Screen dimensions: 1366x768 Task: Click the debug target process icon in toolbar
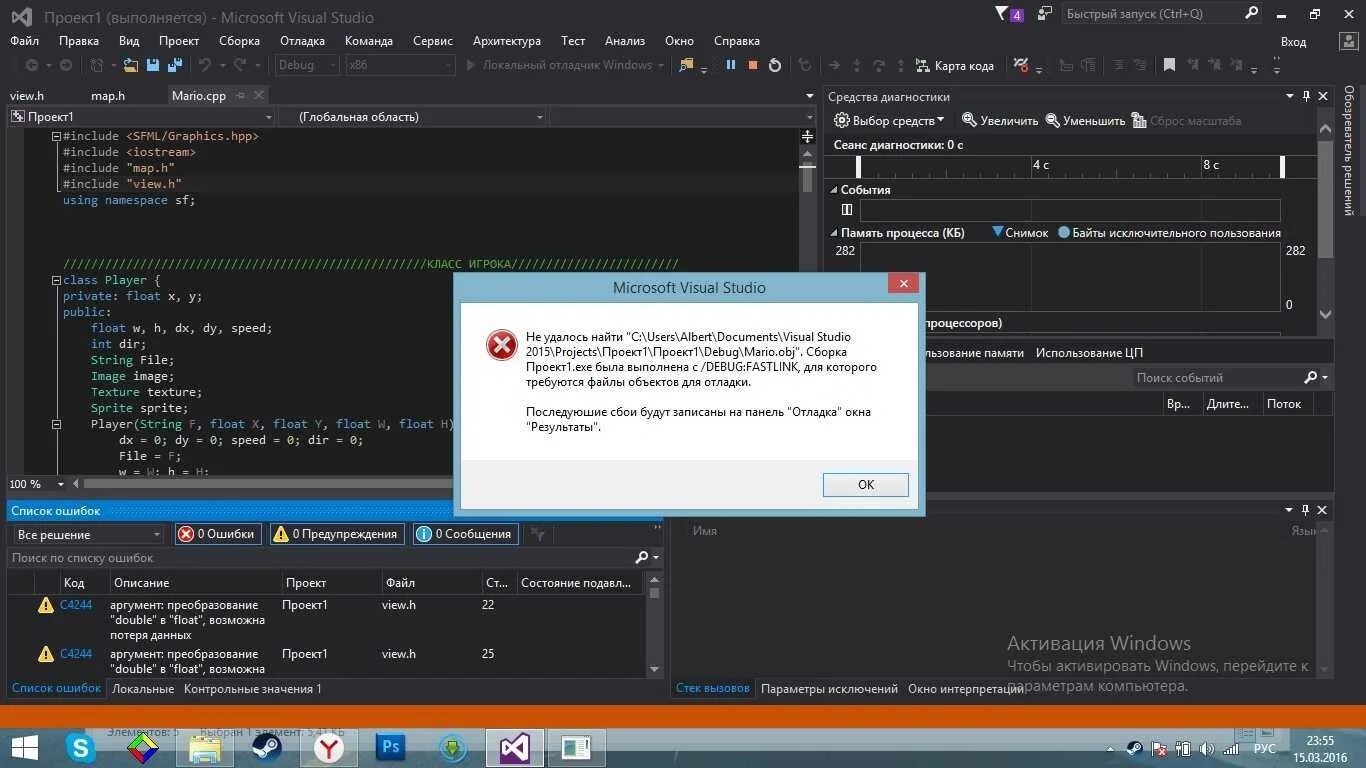click(685, 65)
